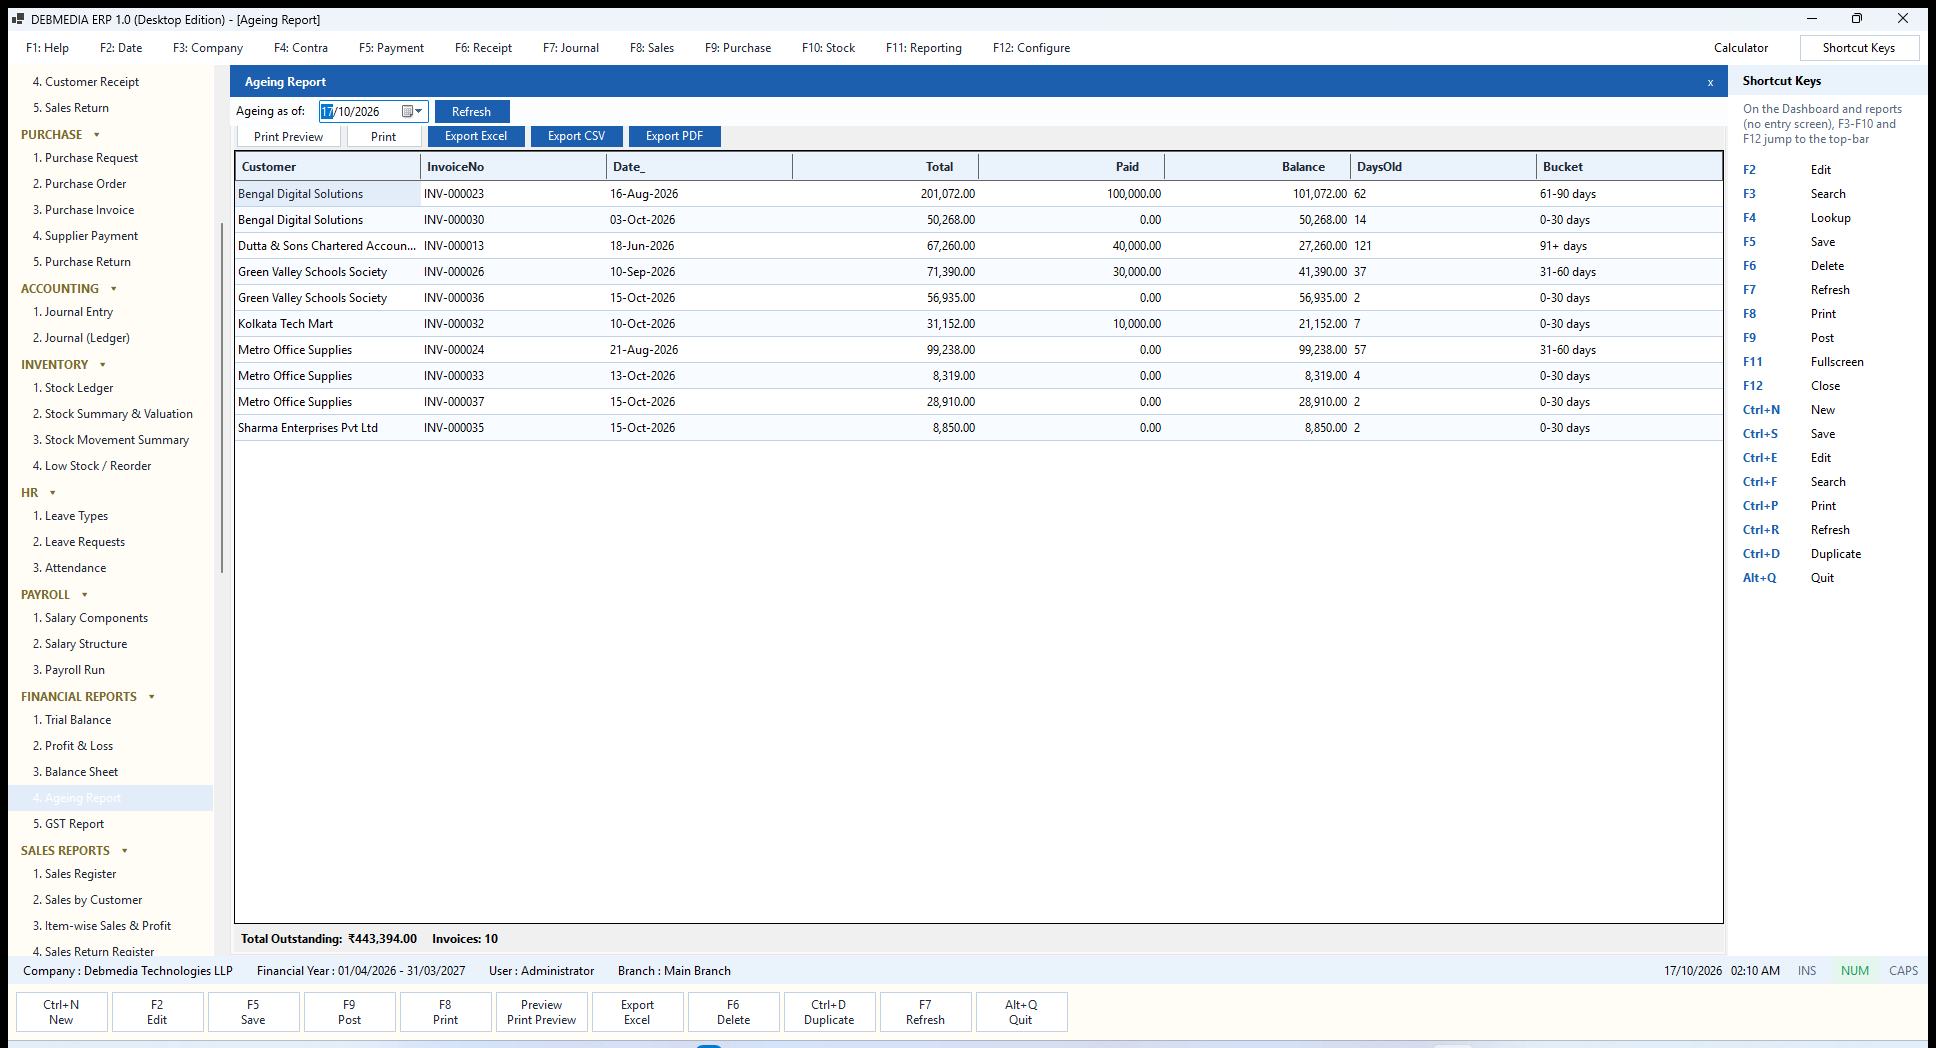
Task: Select the Kolkata Tech Mart row
Action: [978, 324]
